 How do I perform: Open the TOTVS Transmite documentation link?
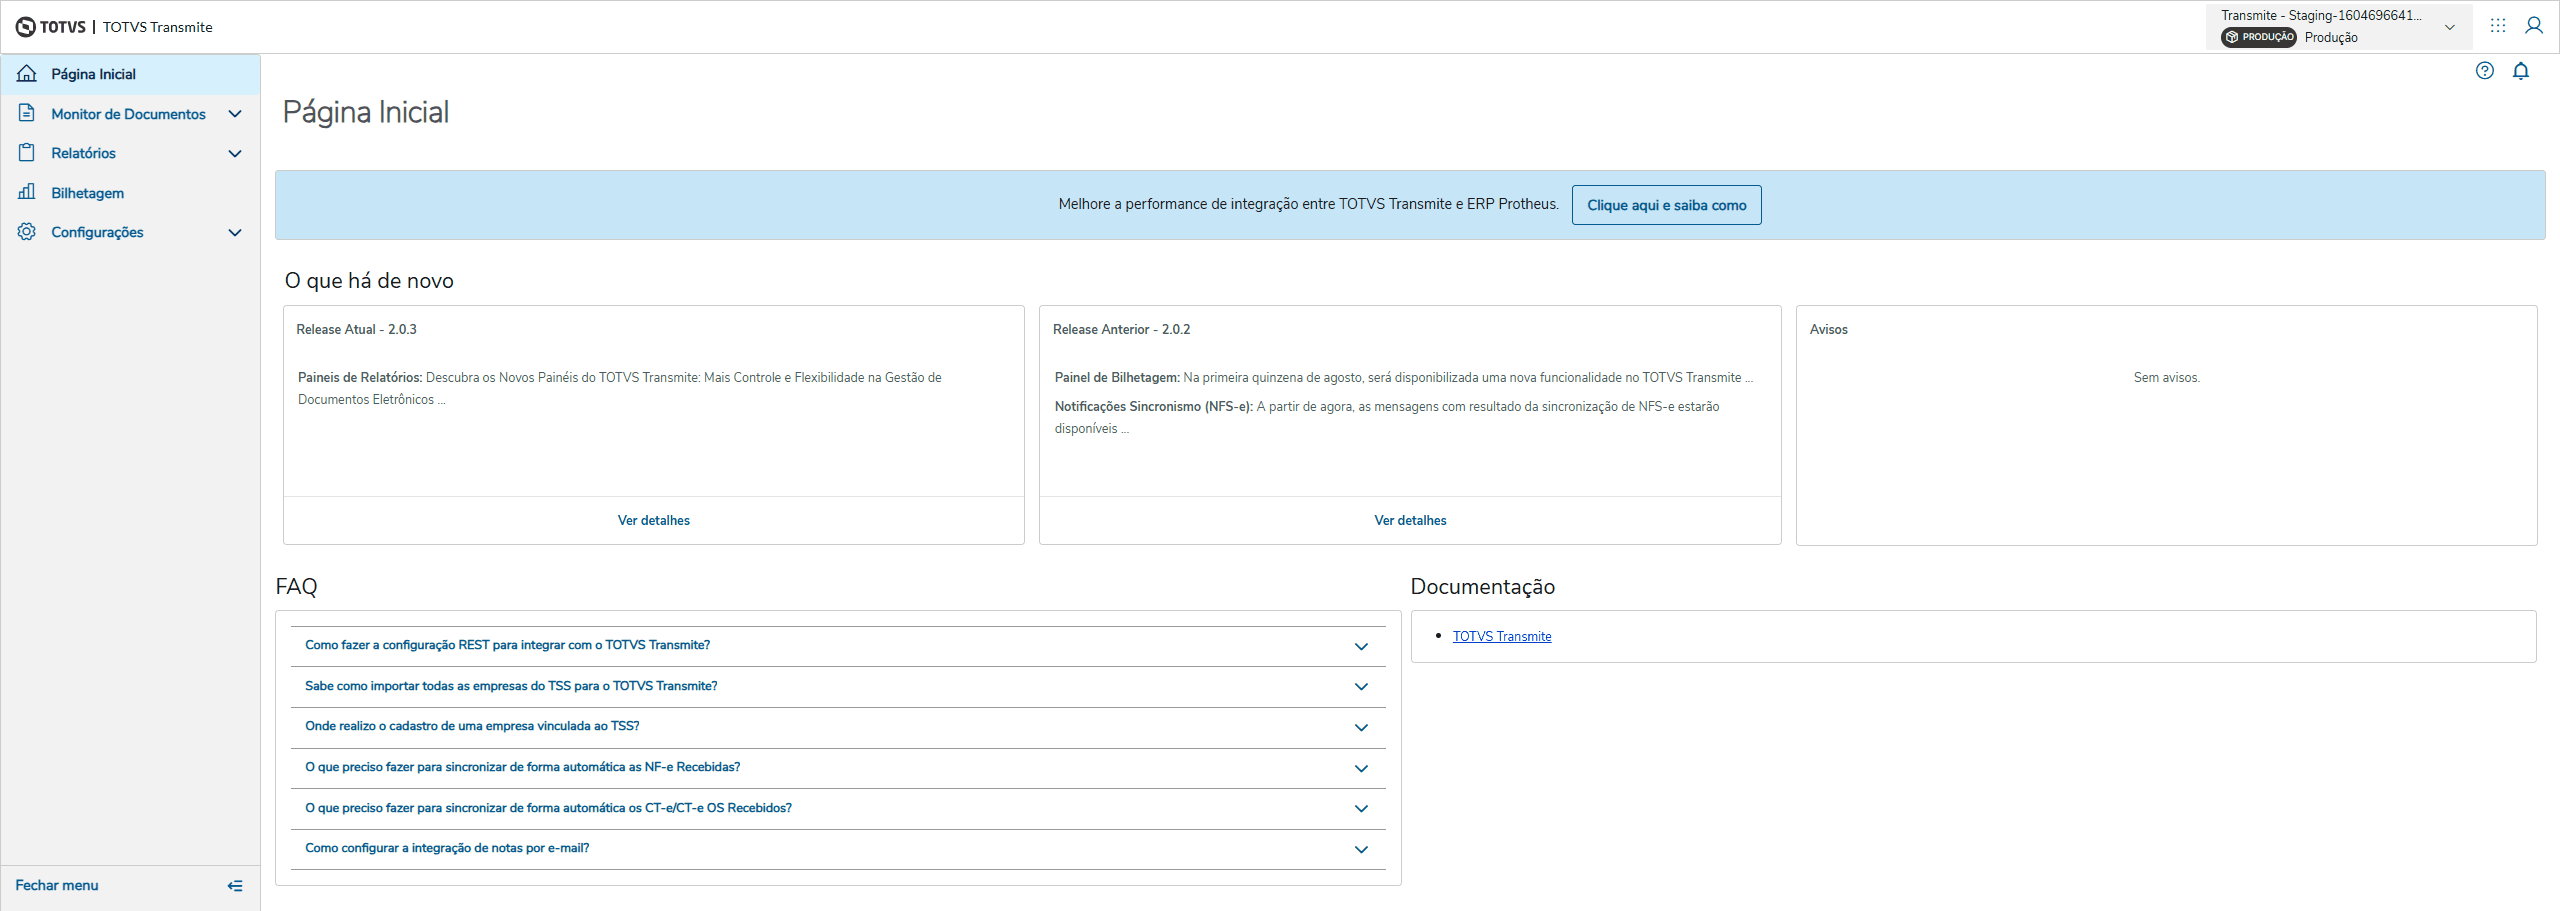(1502, 637)
